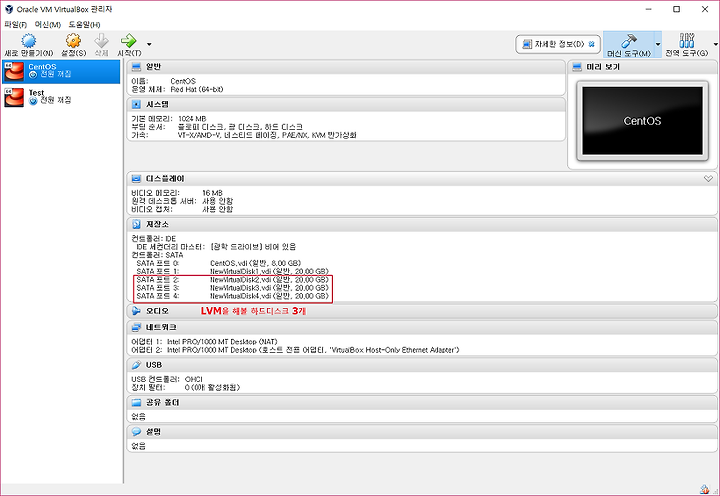This screenshot has height=496, width=720.
Task: Click the NewVirtualDisk4.vdi entry
Action: [269, 296]
